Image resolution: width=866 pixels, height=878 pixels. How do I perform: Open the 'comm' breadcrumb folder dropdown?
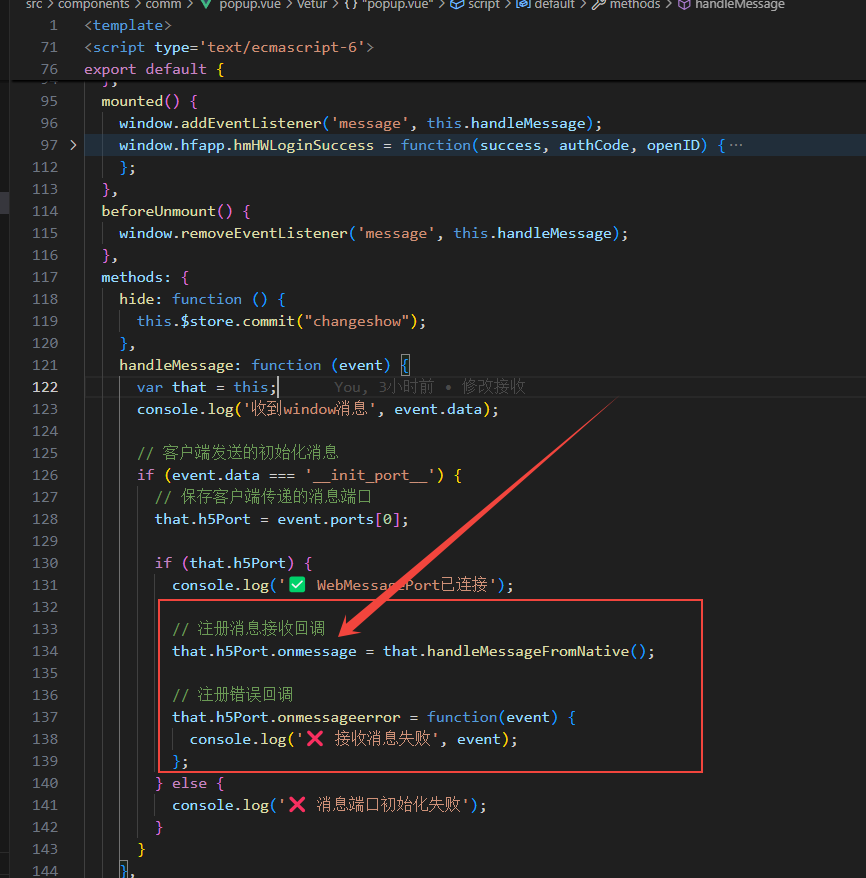coord(164,5)
